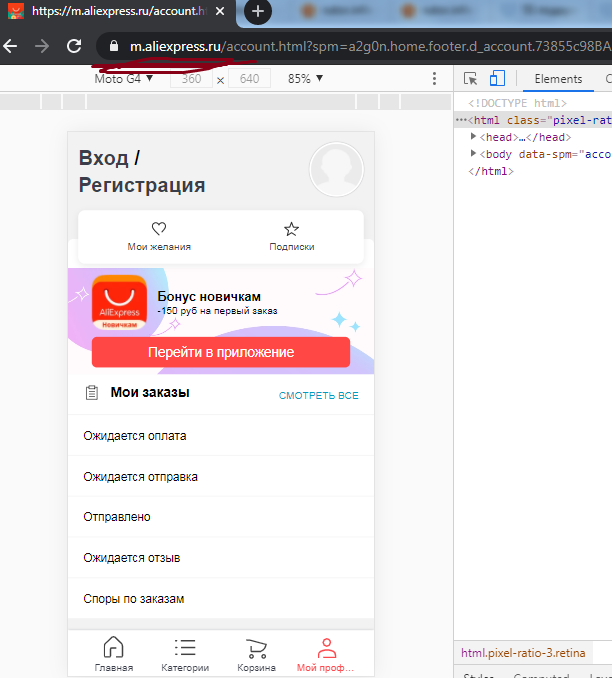
Task: Reload the page with the refresh icon
Action: 74,46
